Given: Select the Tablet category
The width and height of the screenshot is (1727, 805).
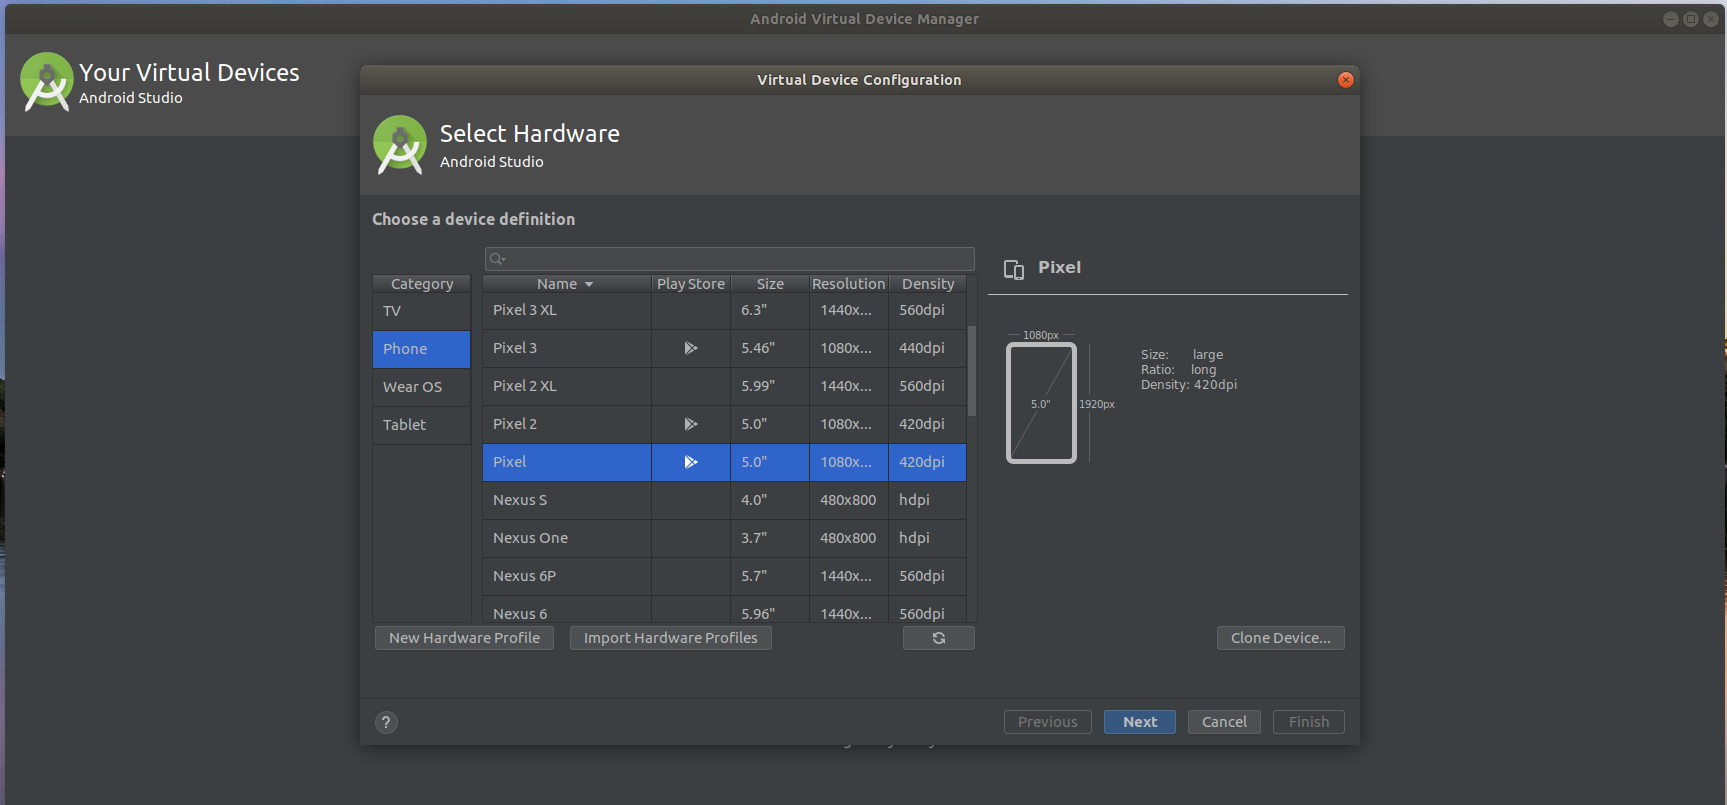Looking at the screenshot, I should 421,425.
